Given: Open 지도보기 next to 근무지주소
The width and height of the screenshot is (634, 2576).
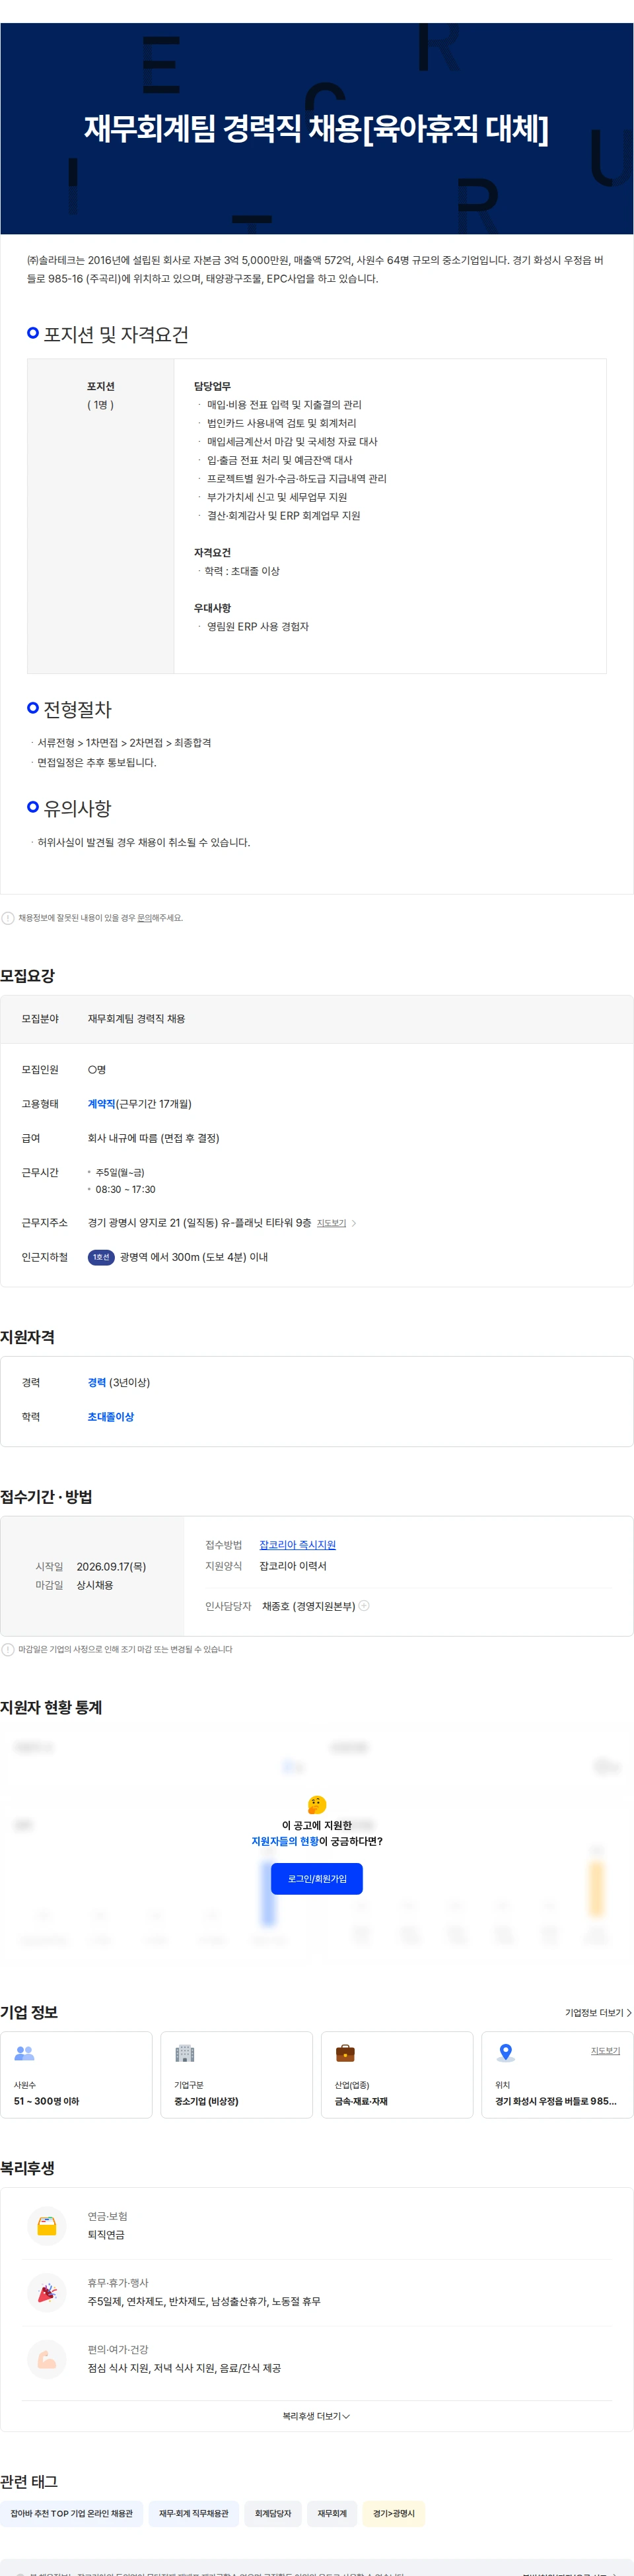Looking at the screenshot, I should 331,1223.
